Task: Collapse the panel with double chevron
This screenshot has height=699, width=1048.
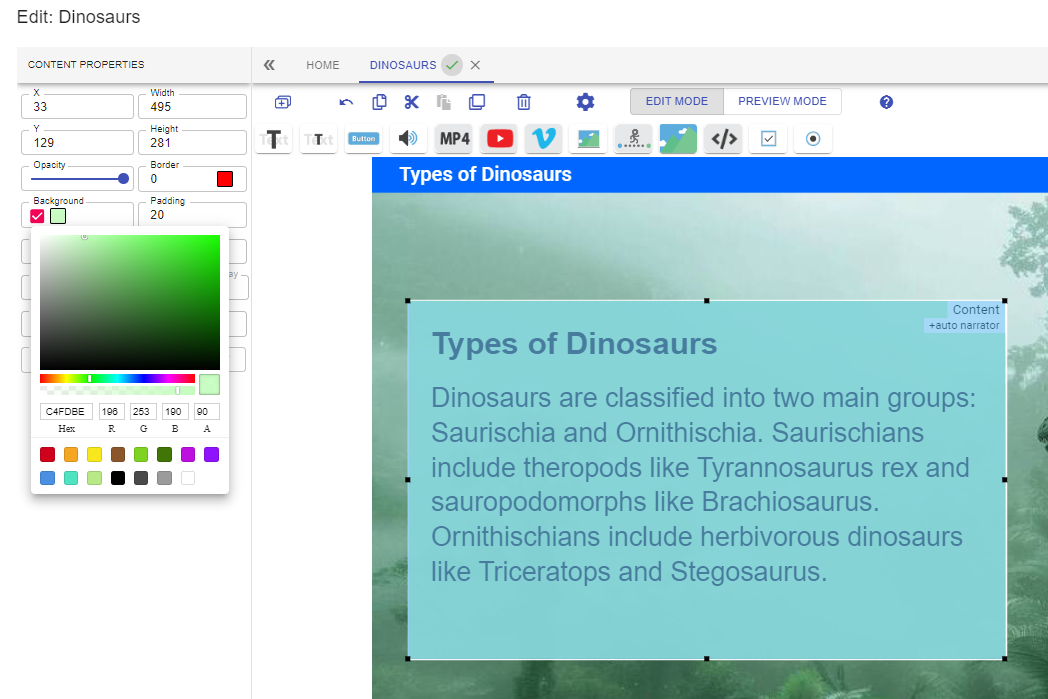Action: tap(269, 65)
